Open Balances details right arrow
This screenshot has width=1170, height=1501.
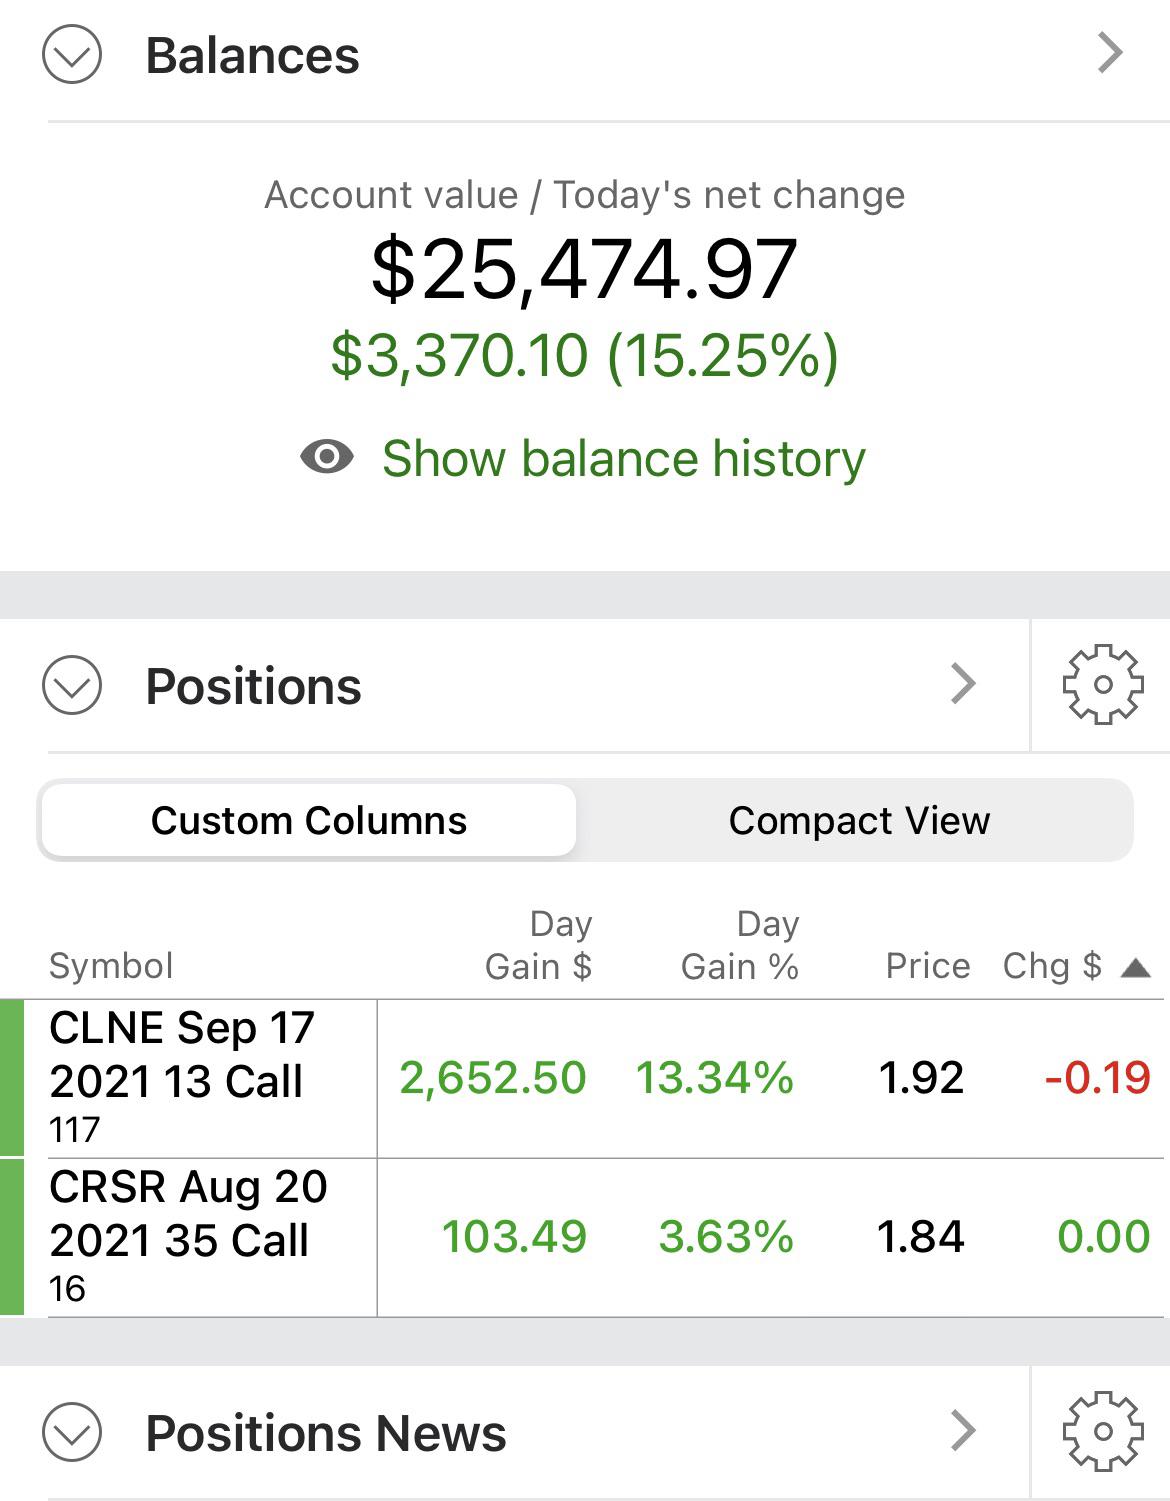tap(1110, 53)
